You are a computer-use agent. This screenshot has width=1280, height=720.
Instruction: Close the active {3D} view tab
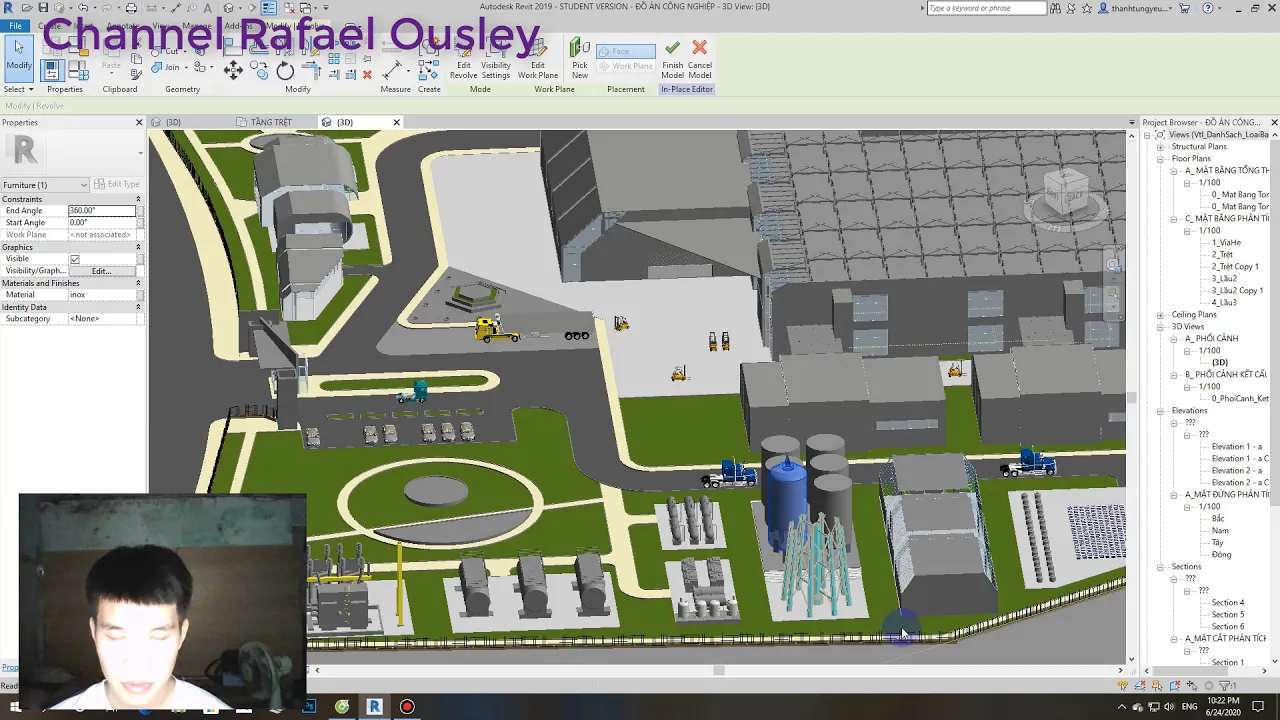click(396, 122)
